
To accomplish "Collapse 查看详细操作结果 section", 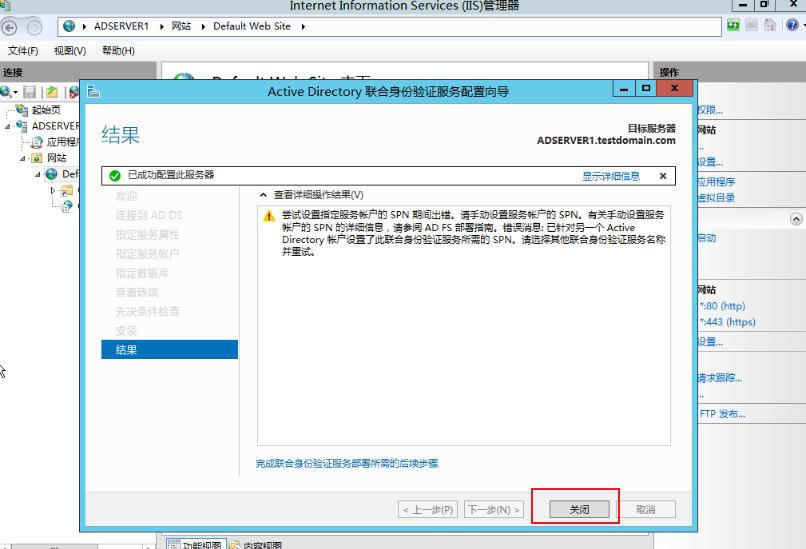I will (263, 195).
